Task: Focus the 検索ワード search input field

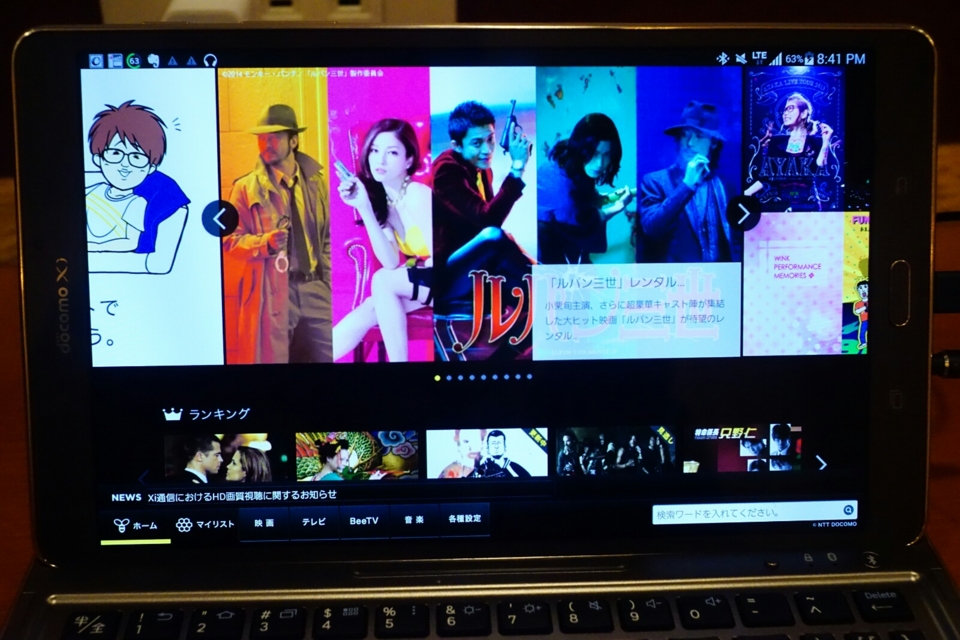Action: click(x=754, y=512)
